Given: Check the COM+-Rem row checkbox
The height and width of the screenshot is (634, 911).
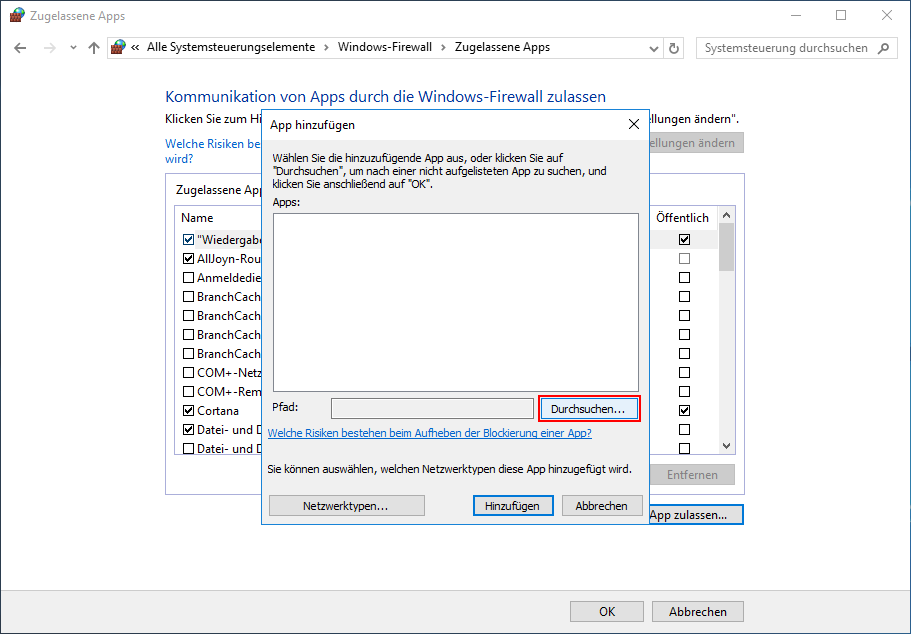Looking at the screenshot, I should point(188,392).
